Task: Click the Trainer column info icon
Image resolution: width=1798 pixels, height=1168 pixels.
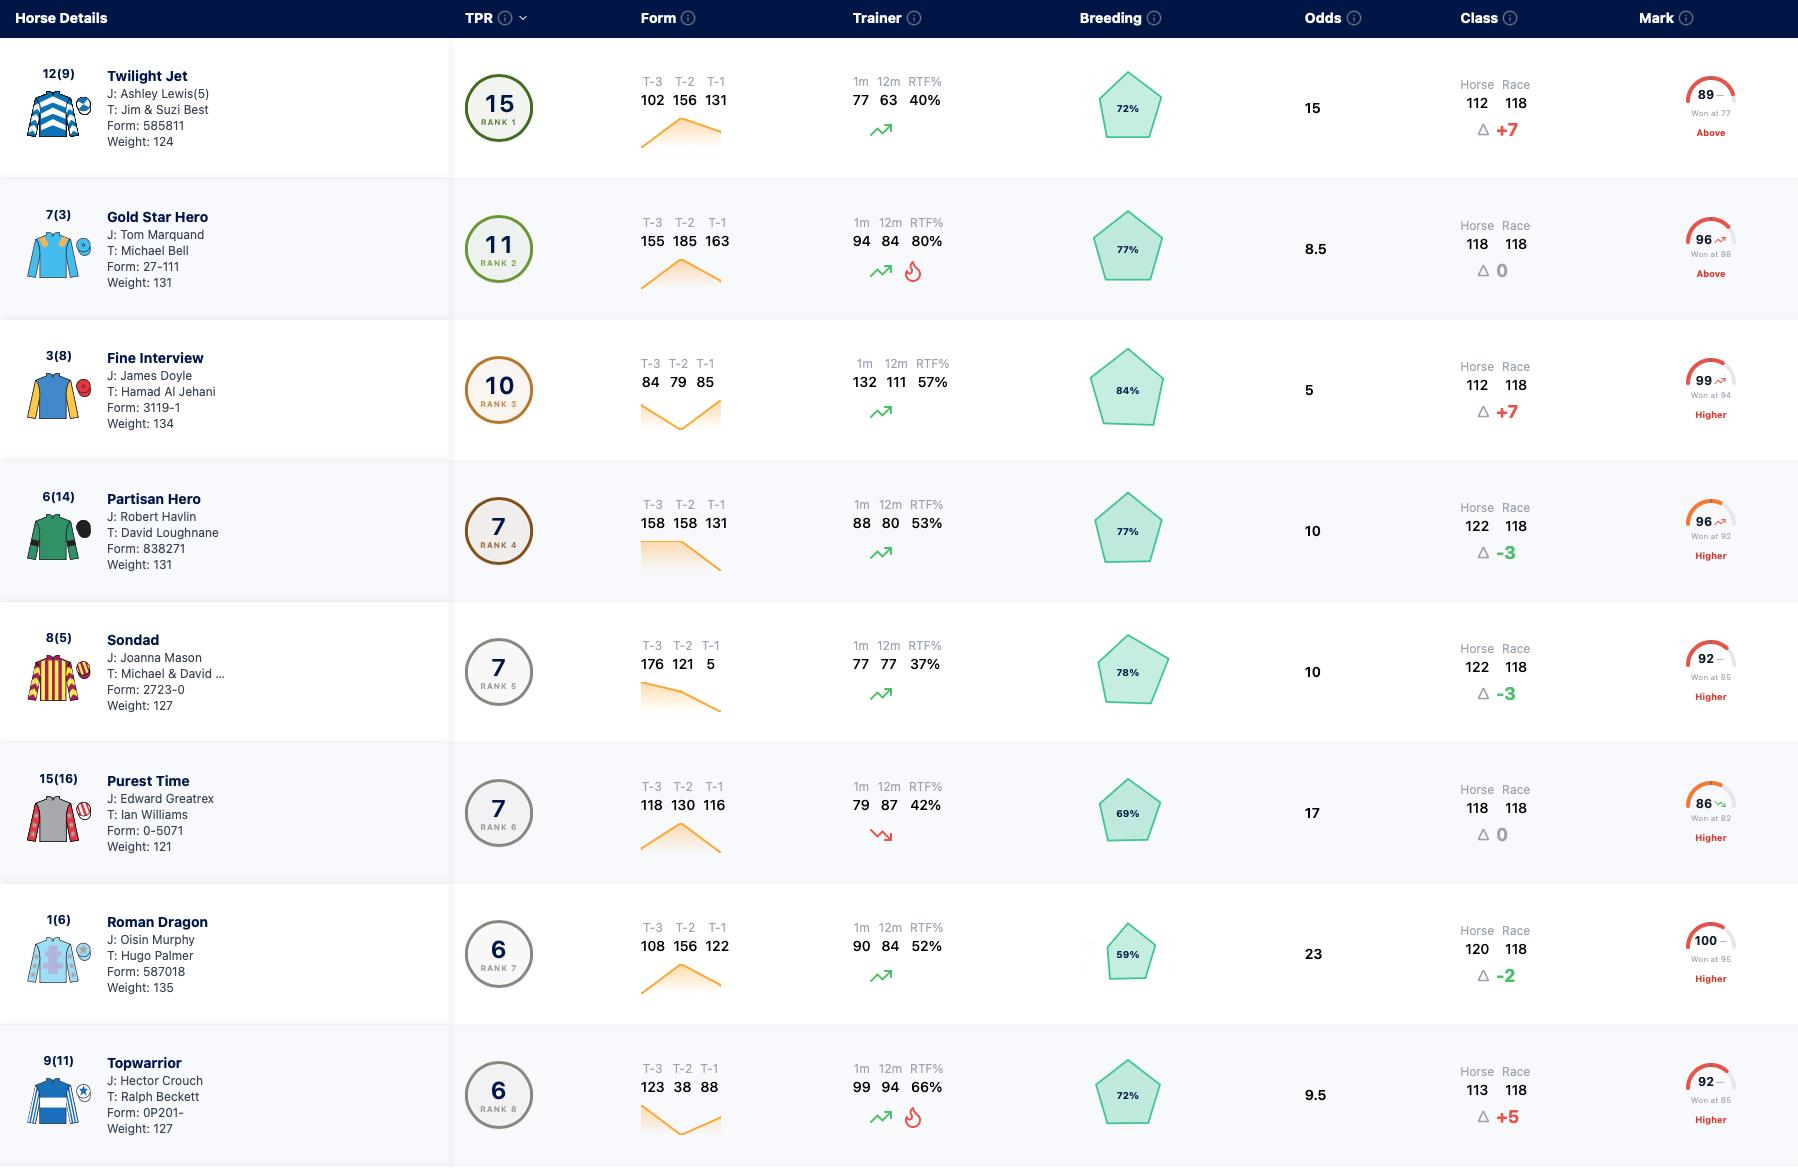Action: coord(914,18)
